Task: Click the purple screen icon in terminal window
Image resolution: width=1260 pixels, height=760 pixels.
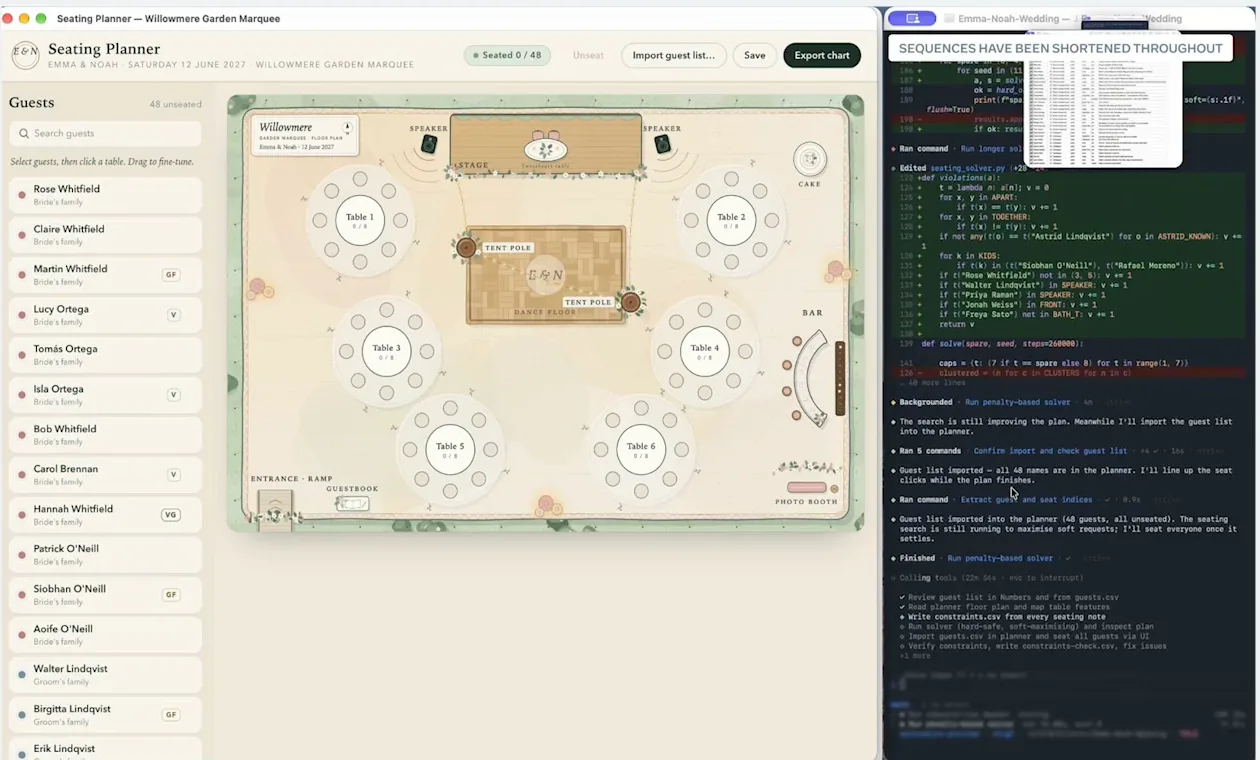Action: click(912, 18)
